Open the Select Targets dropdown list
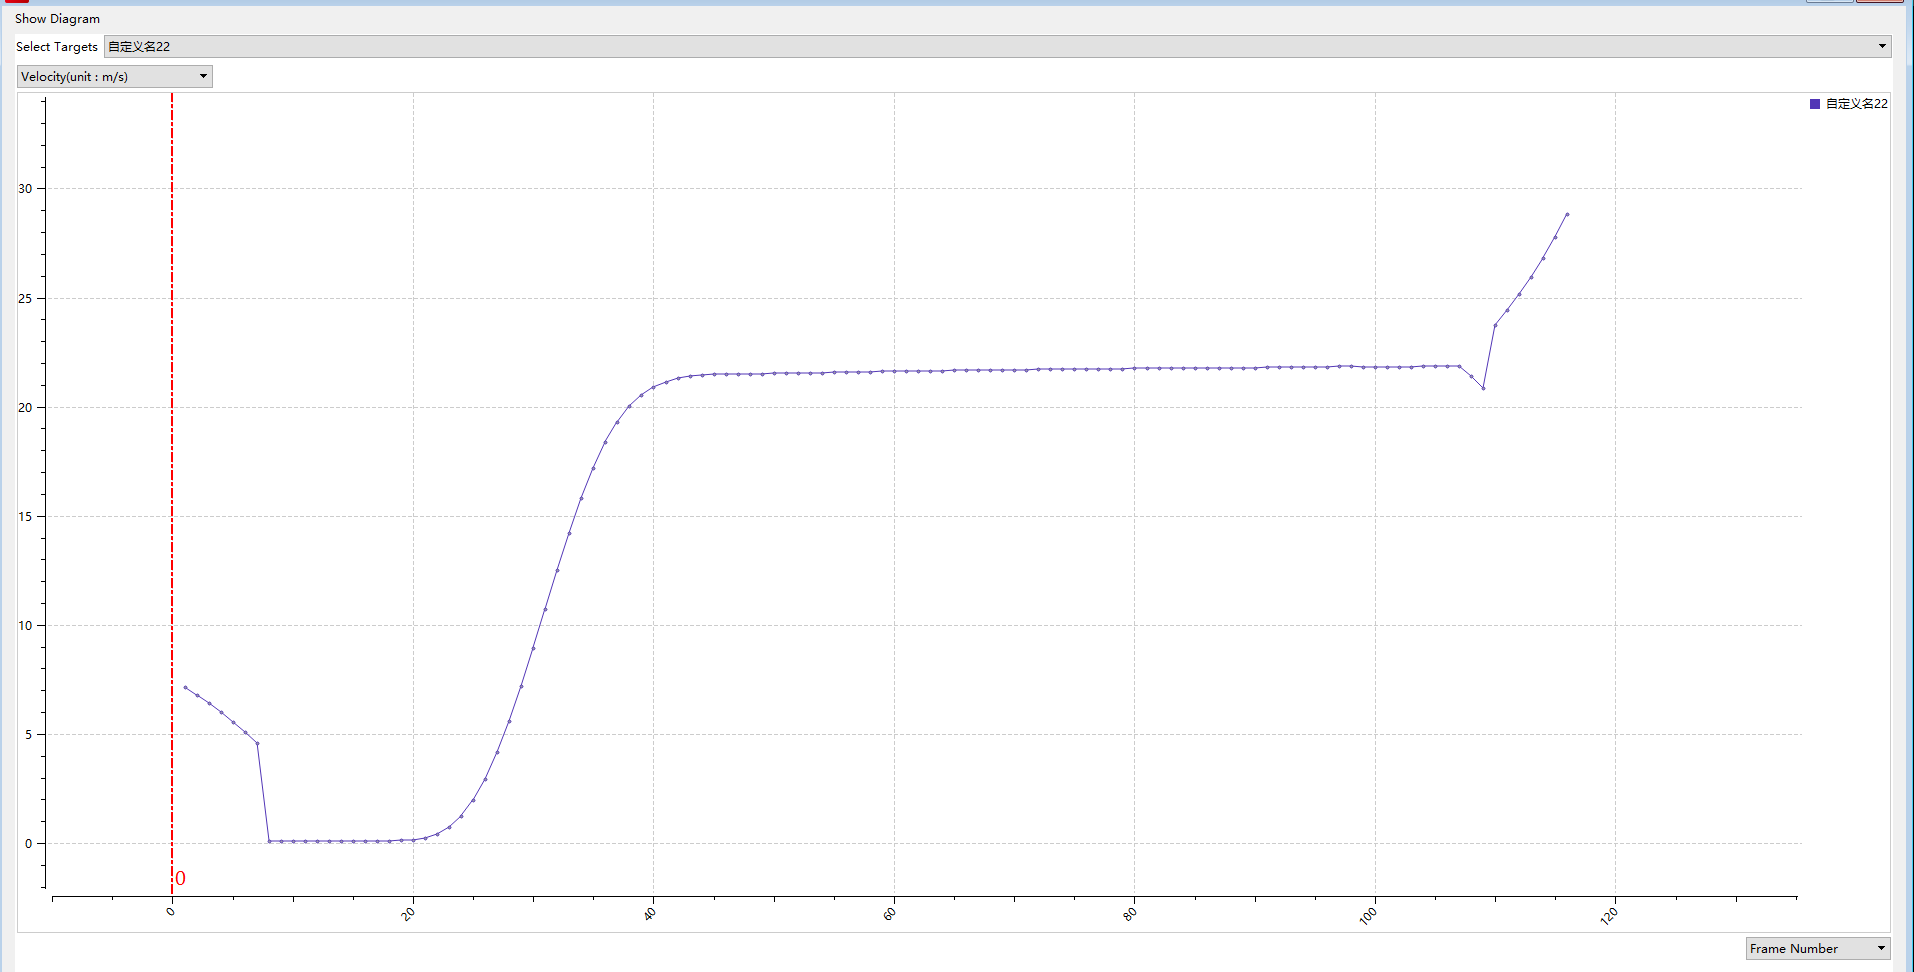 point(1881,46)
